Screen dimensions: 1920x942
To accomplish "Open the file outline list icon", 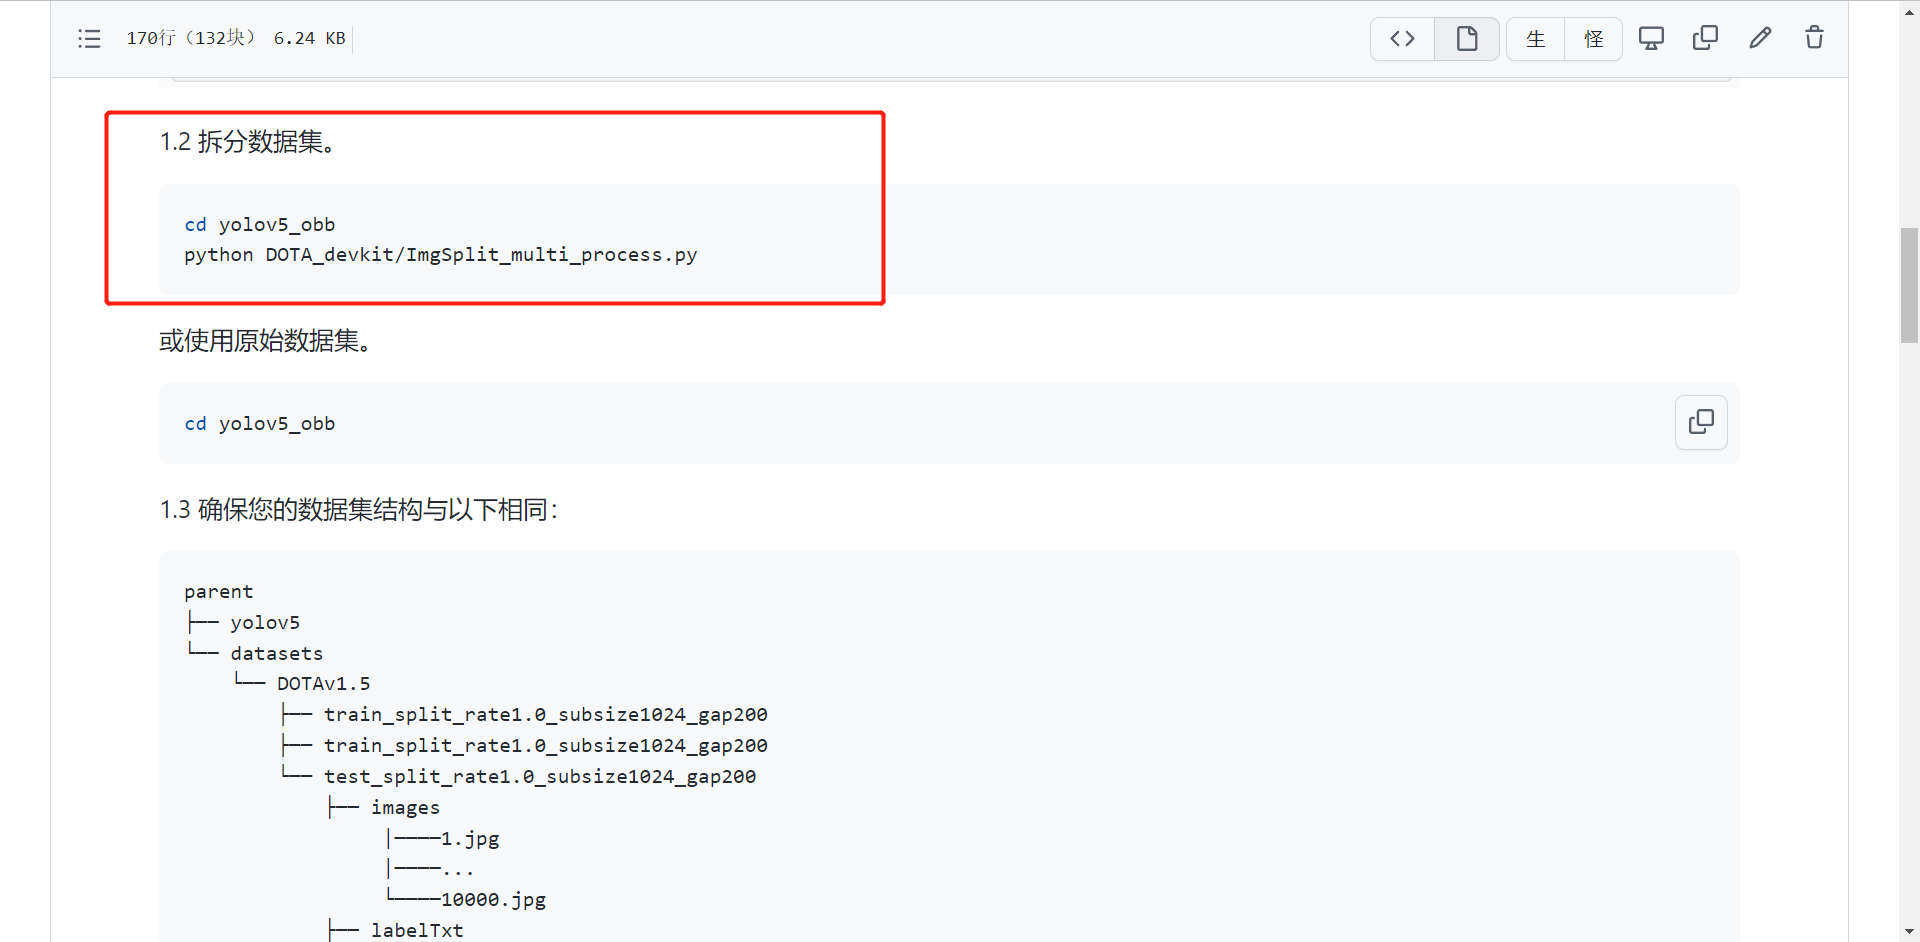I will coord(89,38).
